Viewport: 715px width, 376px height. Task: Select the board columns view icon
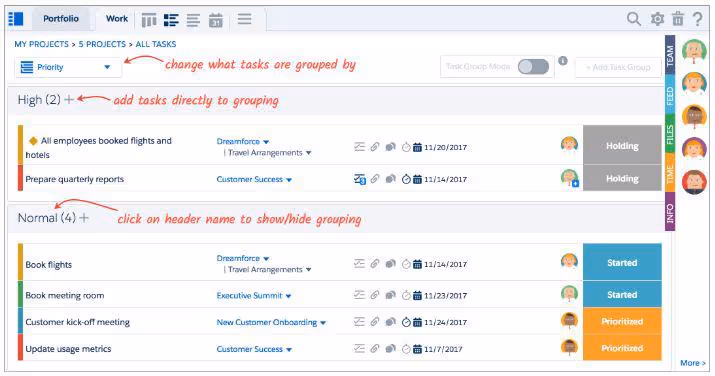149,20
